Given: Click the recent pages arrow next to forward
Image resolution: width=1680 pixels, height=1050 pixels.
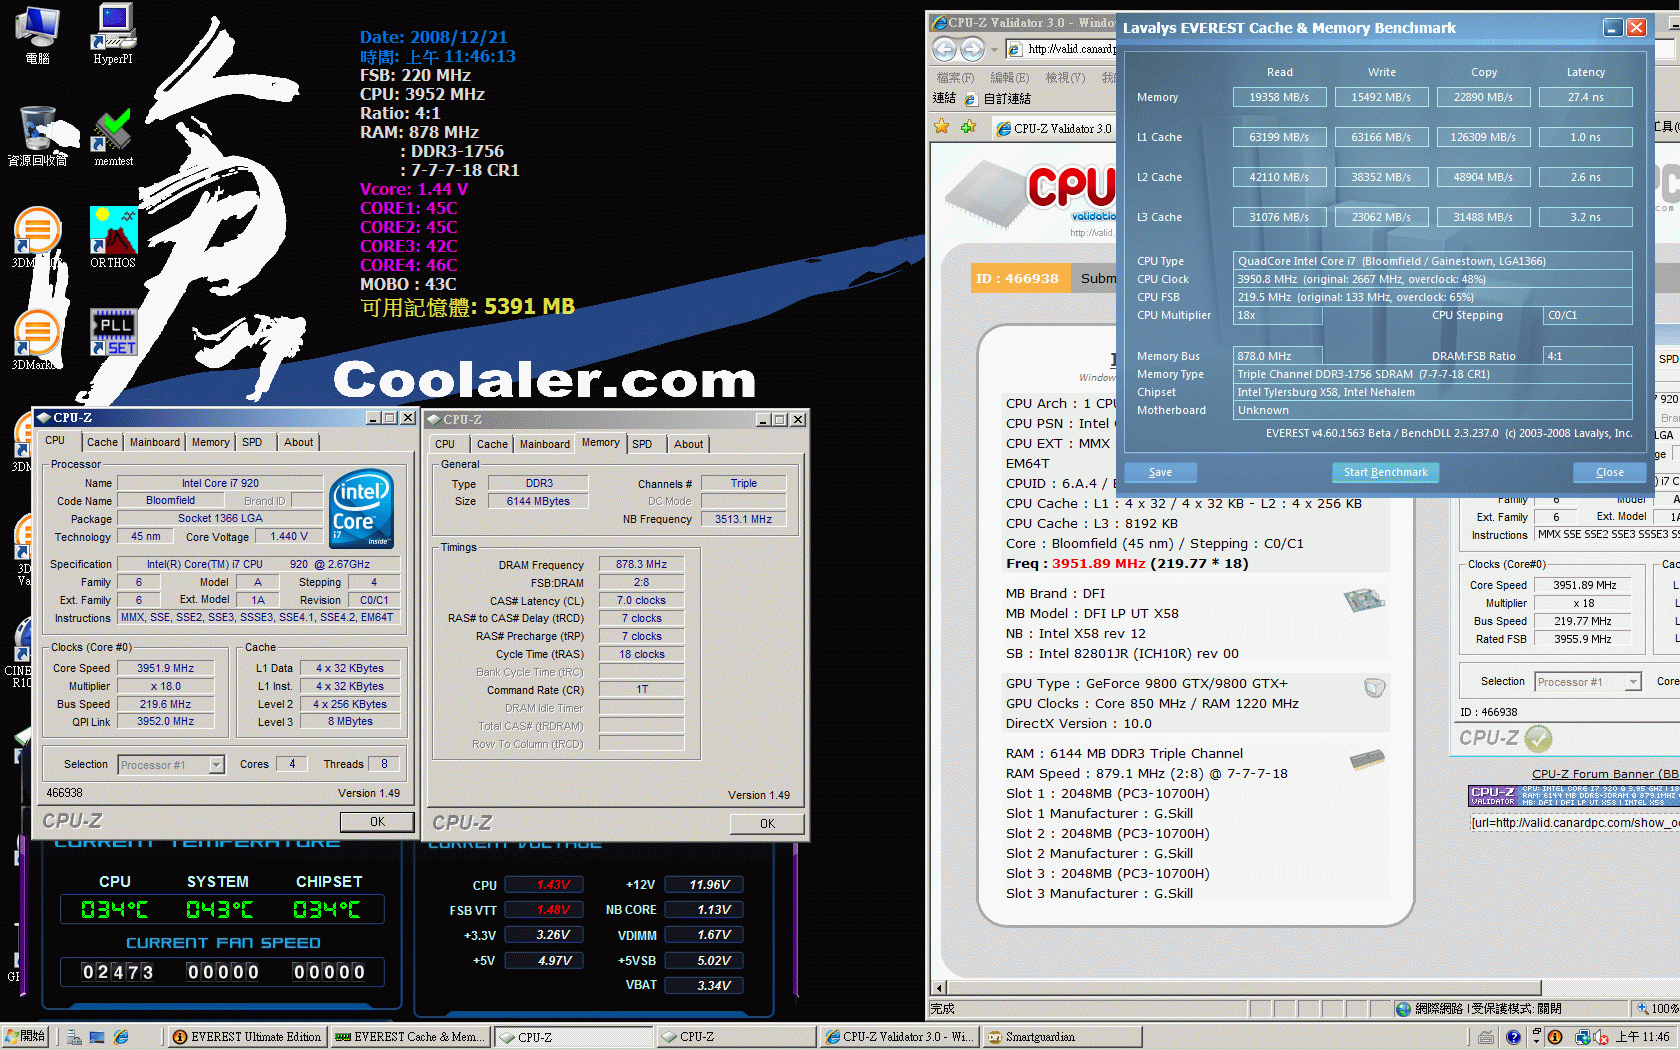Looking at the screenshot, I should [994, 49].
